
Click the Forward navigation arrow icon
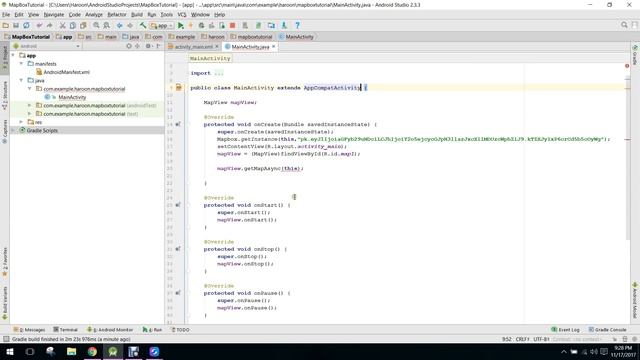tap(130, 25)
